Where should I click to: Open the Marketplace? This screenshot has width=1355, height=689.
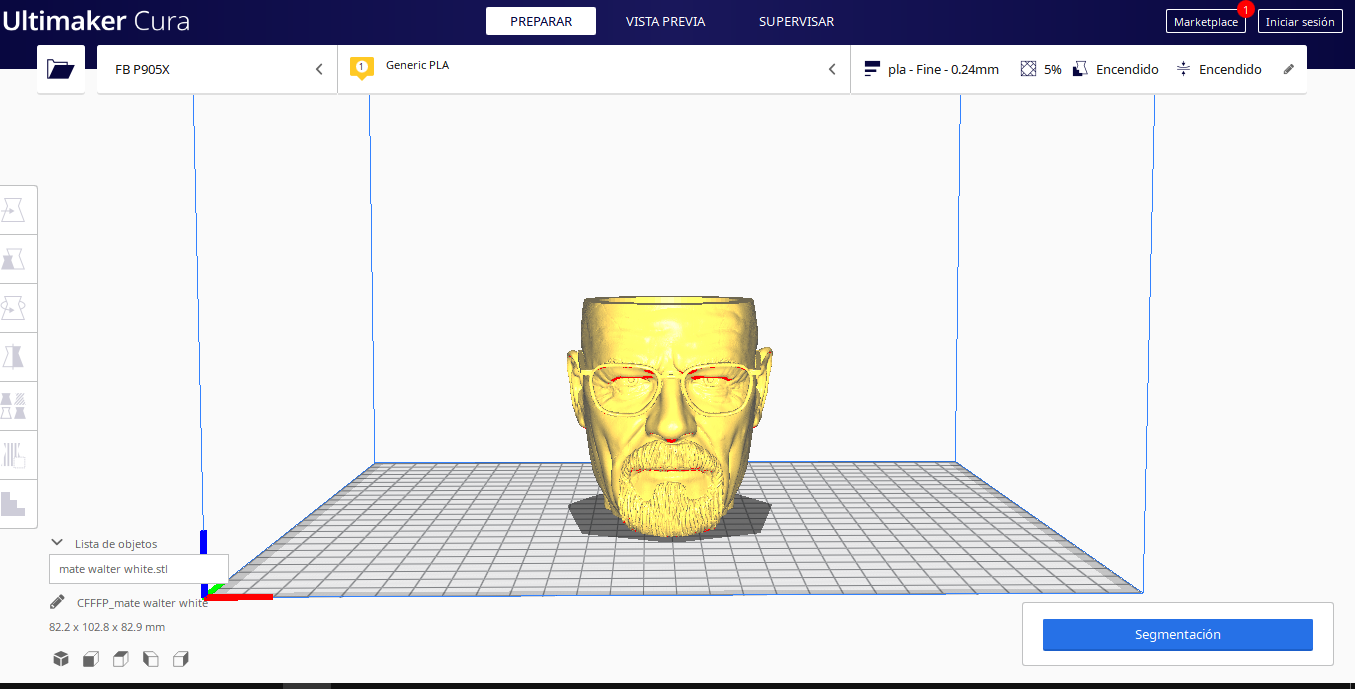pyautogui.click(x=1205, y=21)
